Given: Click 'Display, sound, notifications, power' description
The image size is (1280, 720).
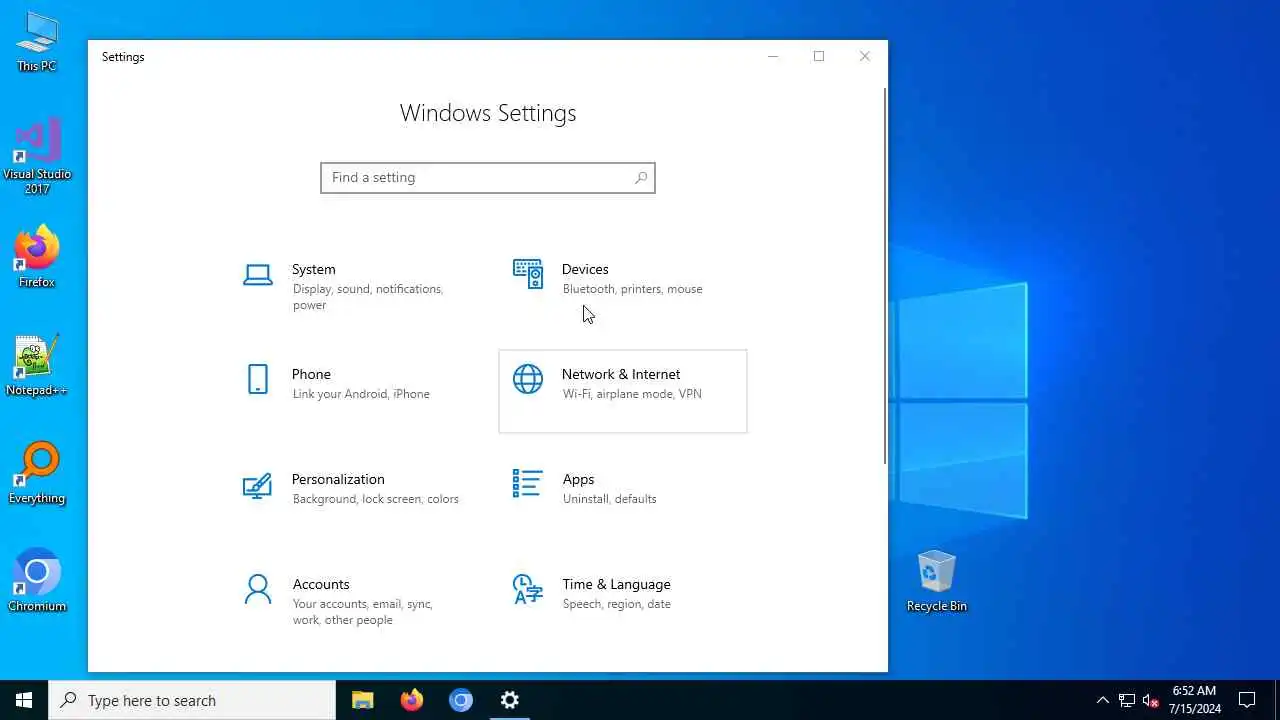Looking at the screenshot, I should pyautogui.click(x=368, y=297).
